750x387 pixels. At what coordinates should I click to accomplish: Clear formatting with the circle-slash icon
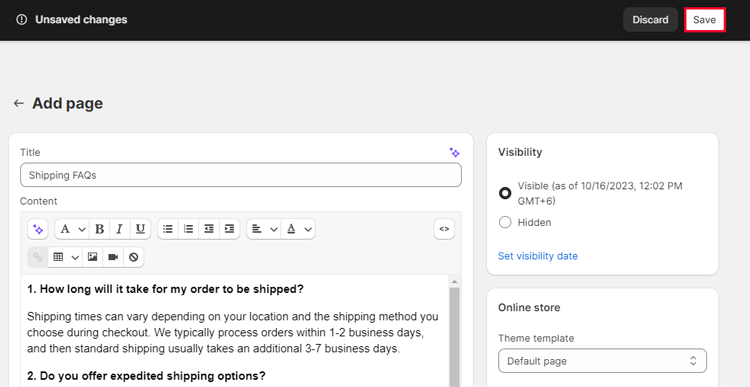pos(134,257)
